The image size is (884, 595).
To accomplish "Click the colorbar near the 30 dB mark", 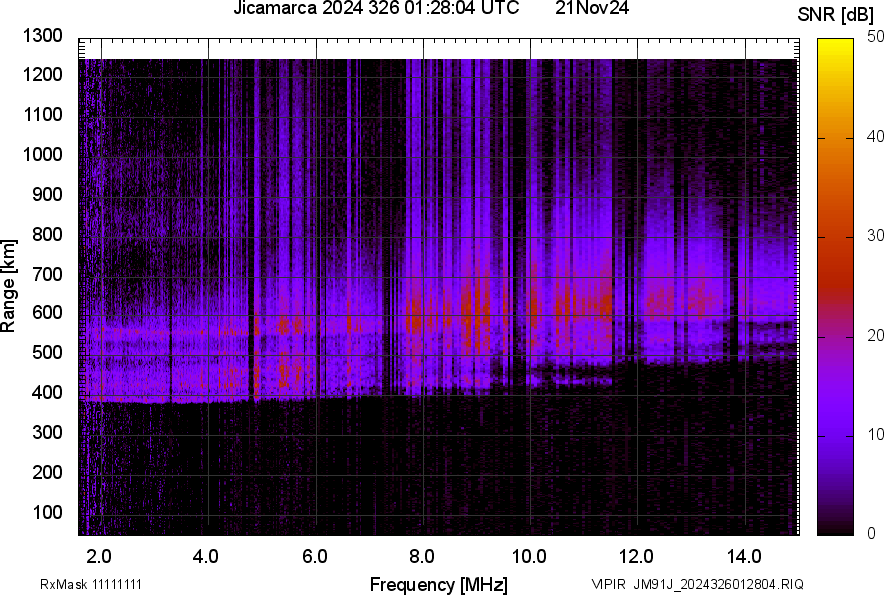I will [836, 236].
